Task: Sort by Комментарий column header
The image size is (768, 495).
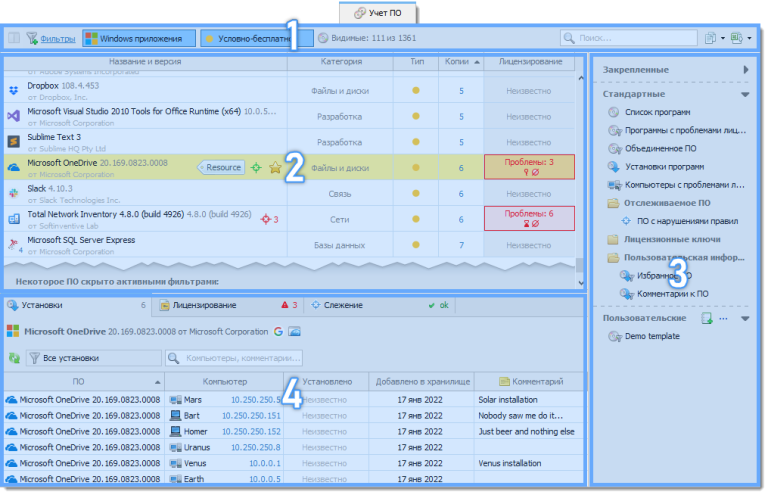Action: tap(530, 381)
